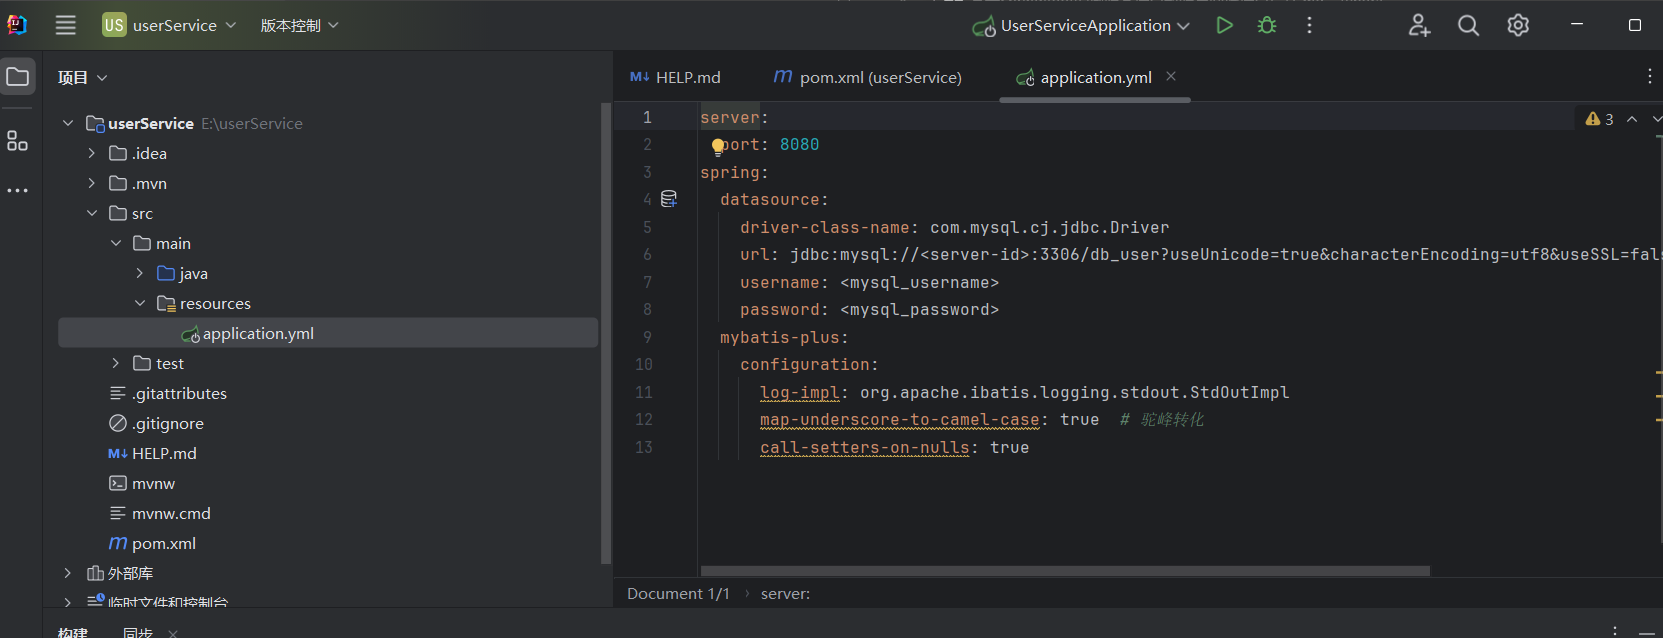
Task: Open the warnings indicator showing 3
Action: pyautogui.click(x=1599, y=119)
